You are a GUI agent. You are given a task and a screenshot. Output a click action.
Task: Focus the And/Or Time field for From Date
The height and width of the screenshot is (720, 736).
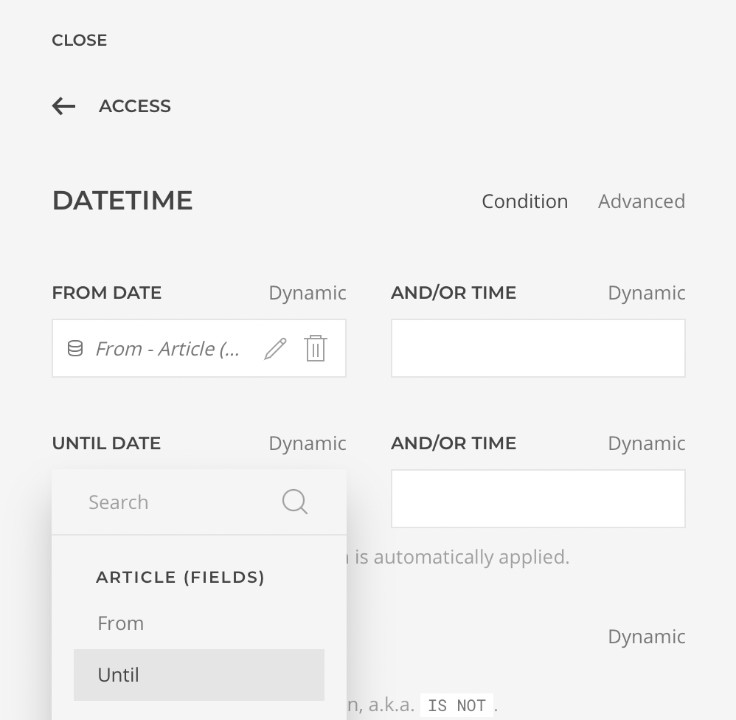(x=538, y=348)
